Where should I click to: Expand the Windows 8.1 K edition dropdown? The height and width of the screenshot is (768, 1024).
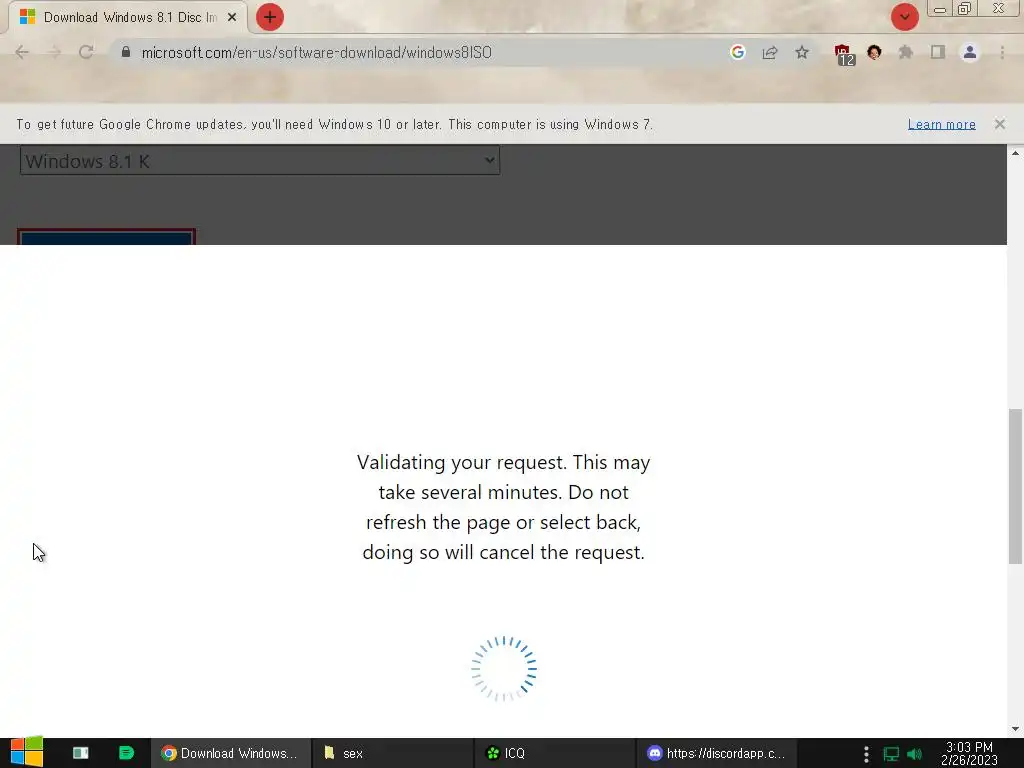(260, 161)
